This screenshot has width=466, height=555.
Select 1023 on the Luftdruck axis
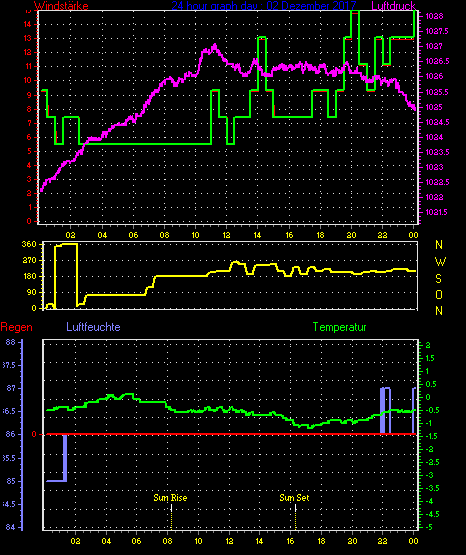[x=434, y=167]
